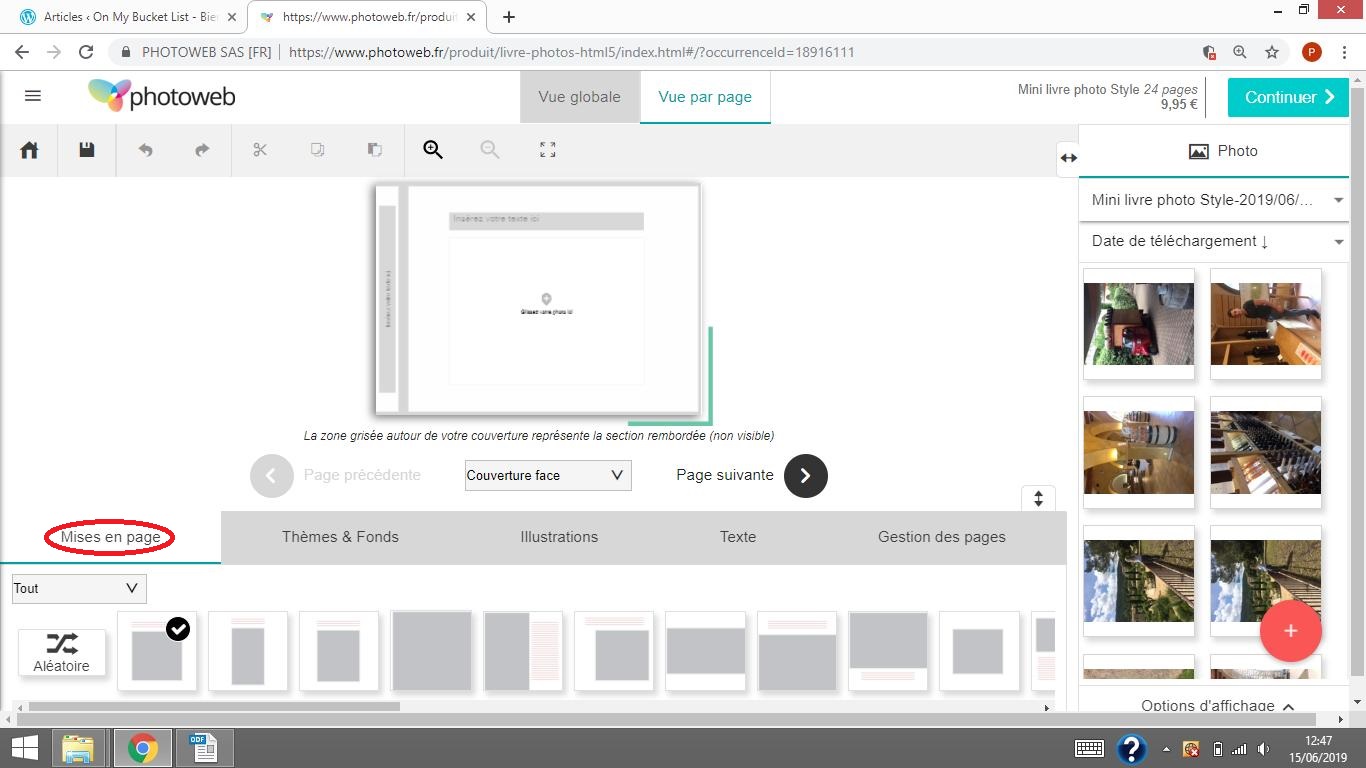Viewport: 1366px width, 768px height.
Task: Open the Date de téléchargement sort dropdown
Action: (x=1214, y=241)
